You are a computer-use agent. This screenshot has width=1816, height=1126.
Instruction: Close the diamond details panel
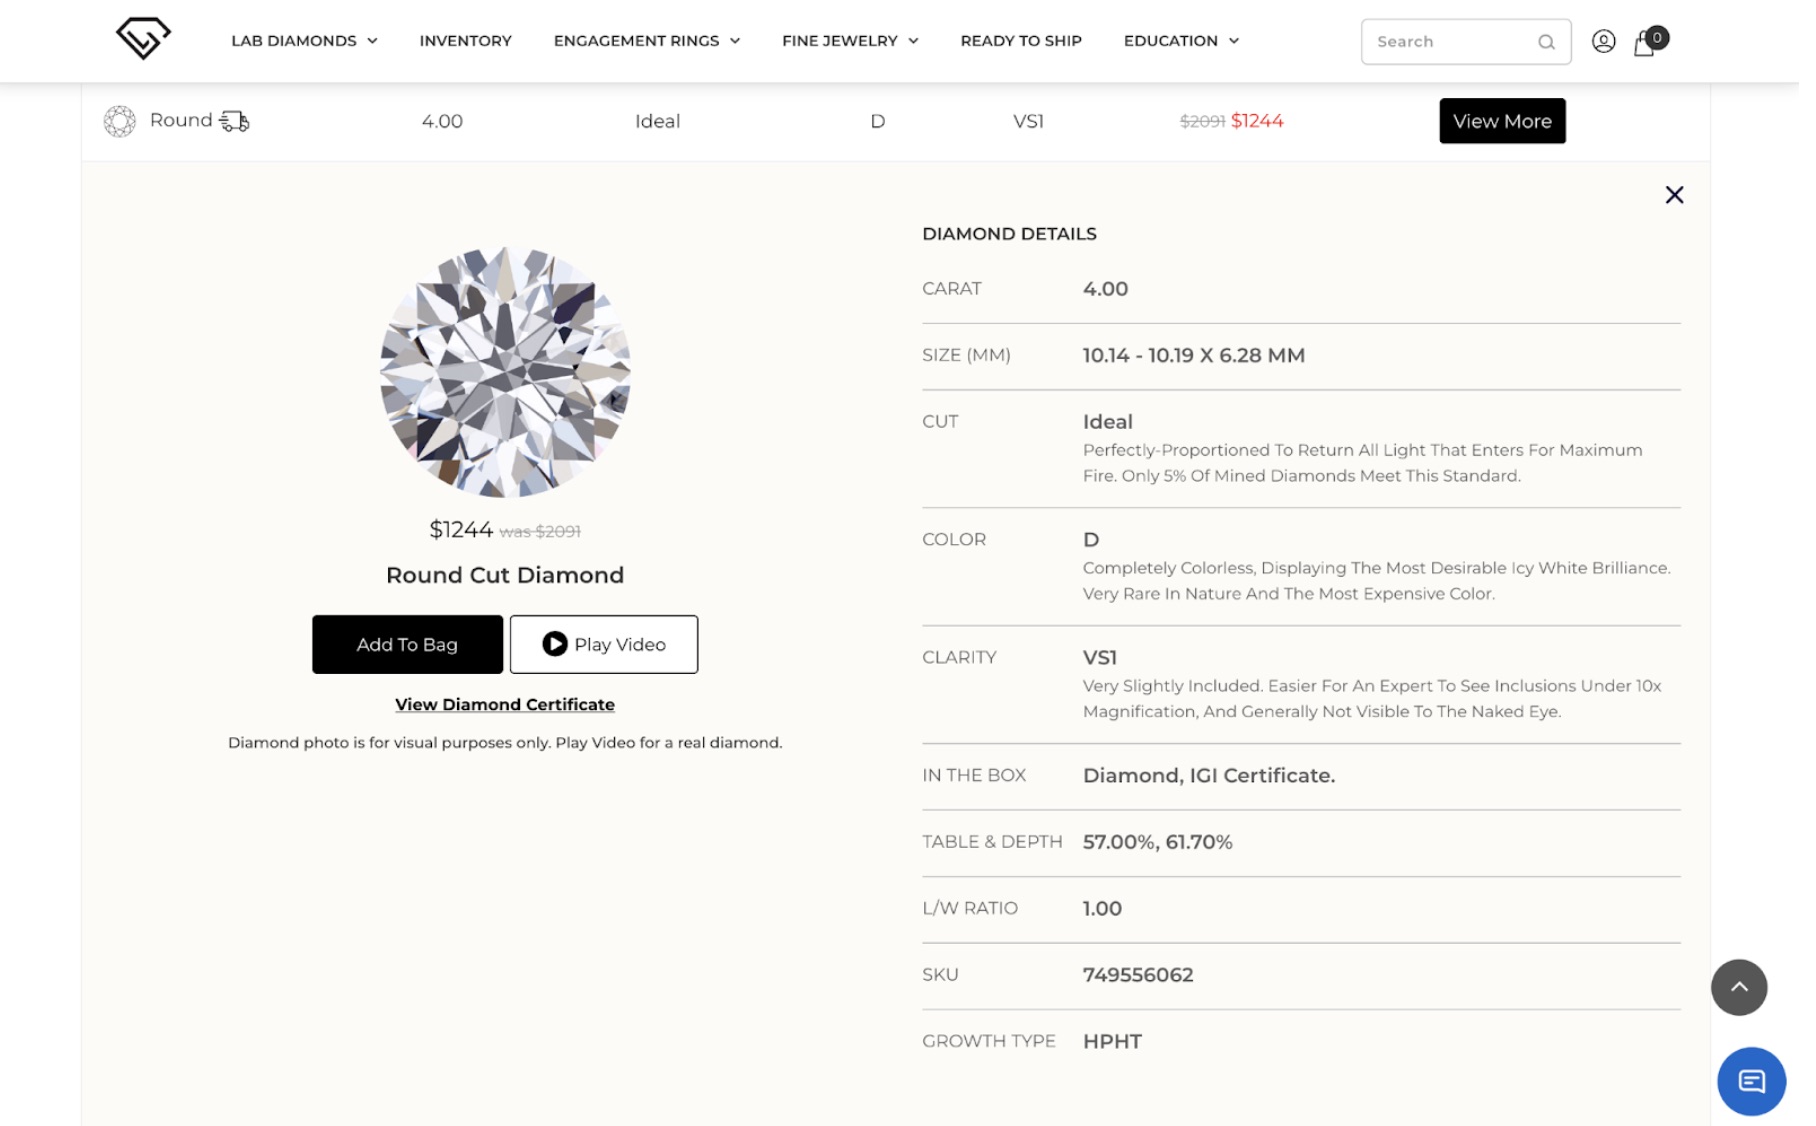click(x=1674, y=195)
